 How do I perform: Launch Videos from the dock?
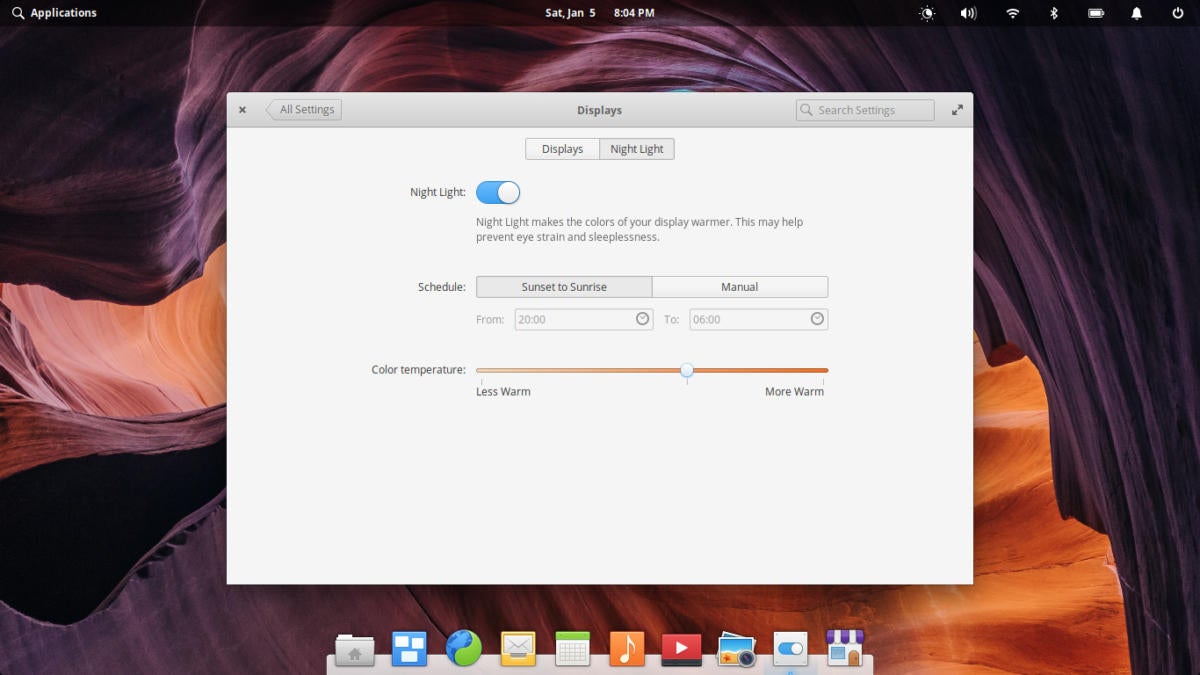pos(682,650)
